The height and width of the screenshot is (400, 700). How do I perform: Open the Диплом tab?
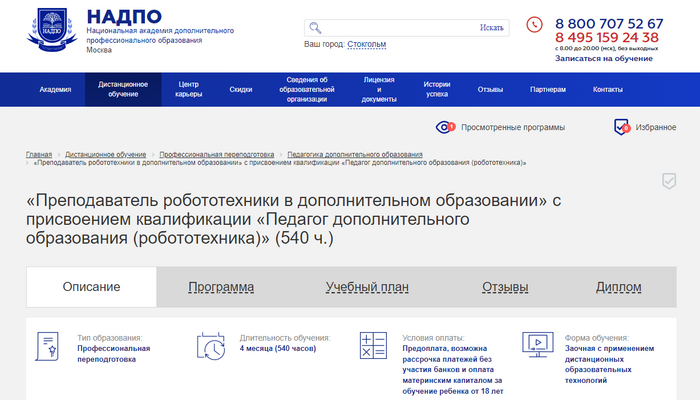coord(618,287)
